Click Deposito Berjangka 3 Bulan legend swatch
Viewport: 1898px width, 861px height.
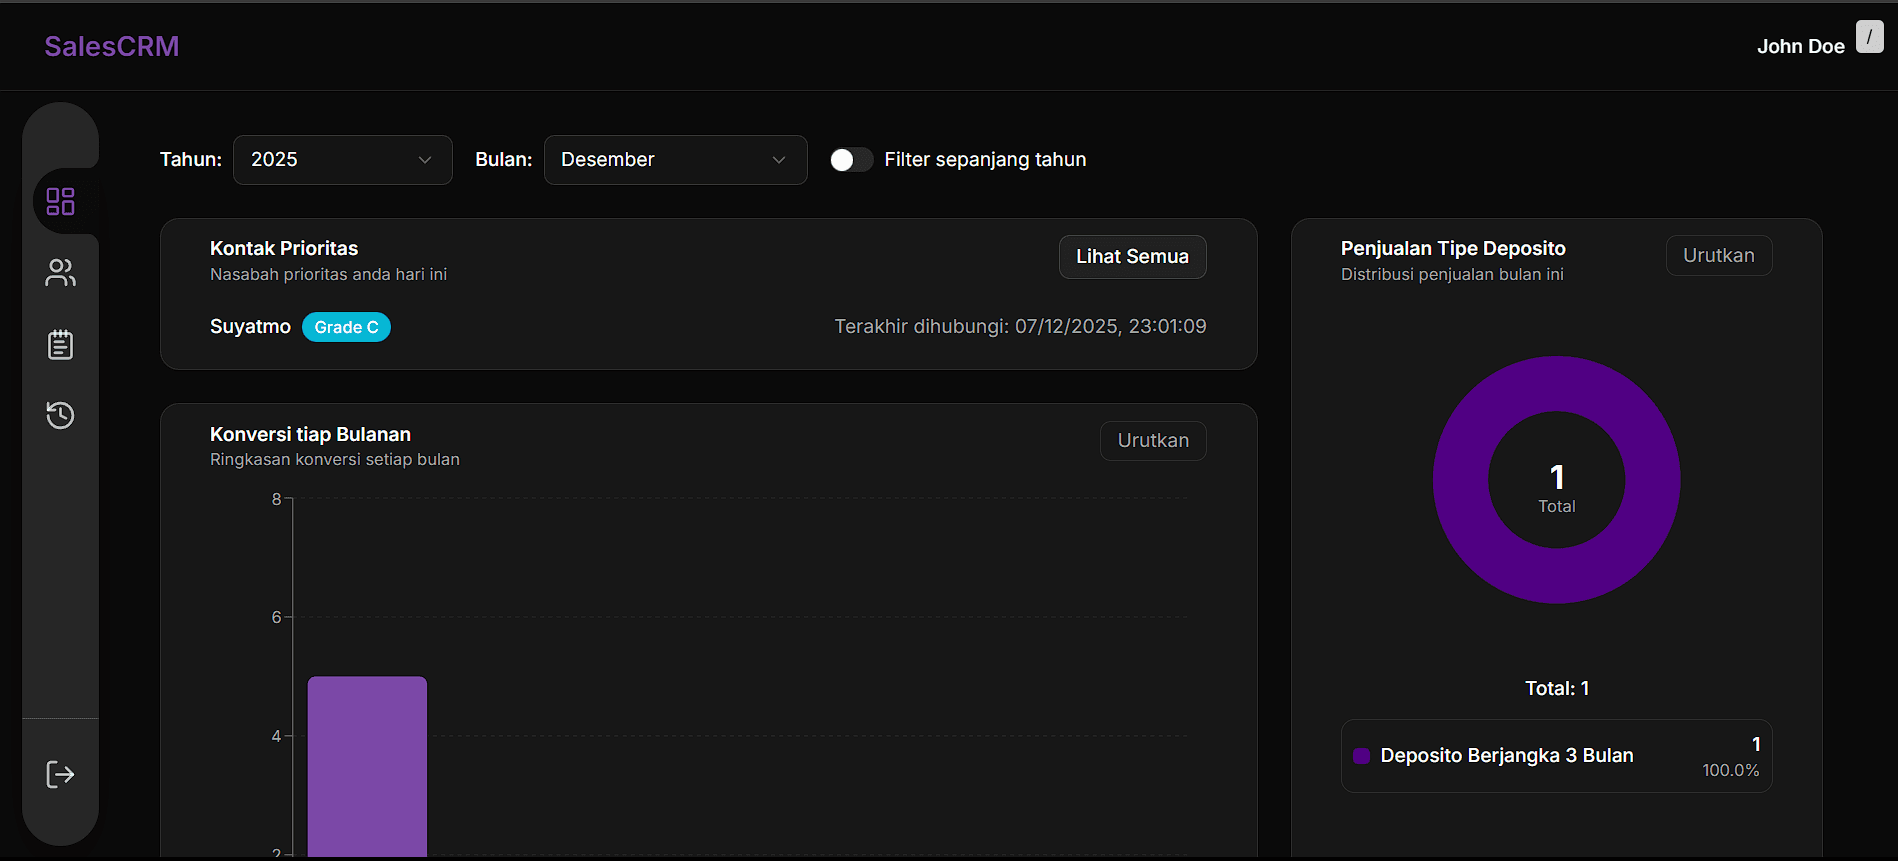click(x=1361, y=756)
